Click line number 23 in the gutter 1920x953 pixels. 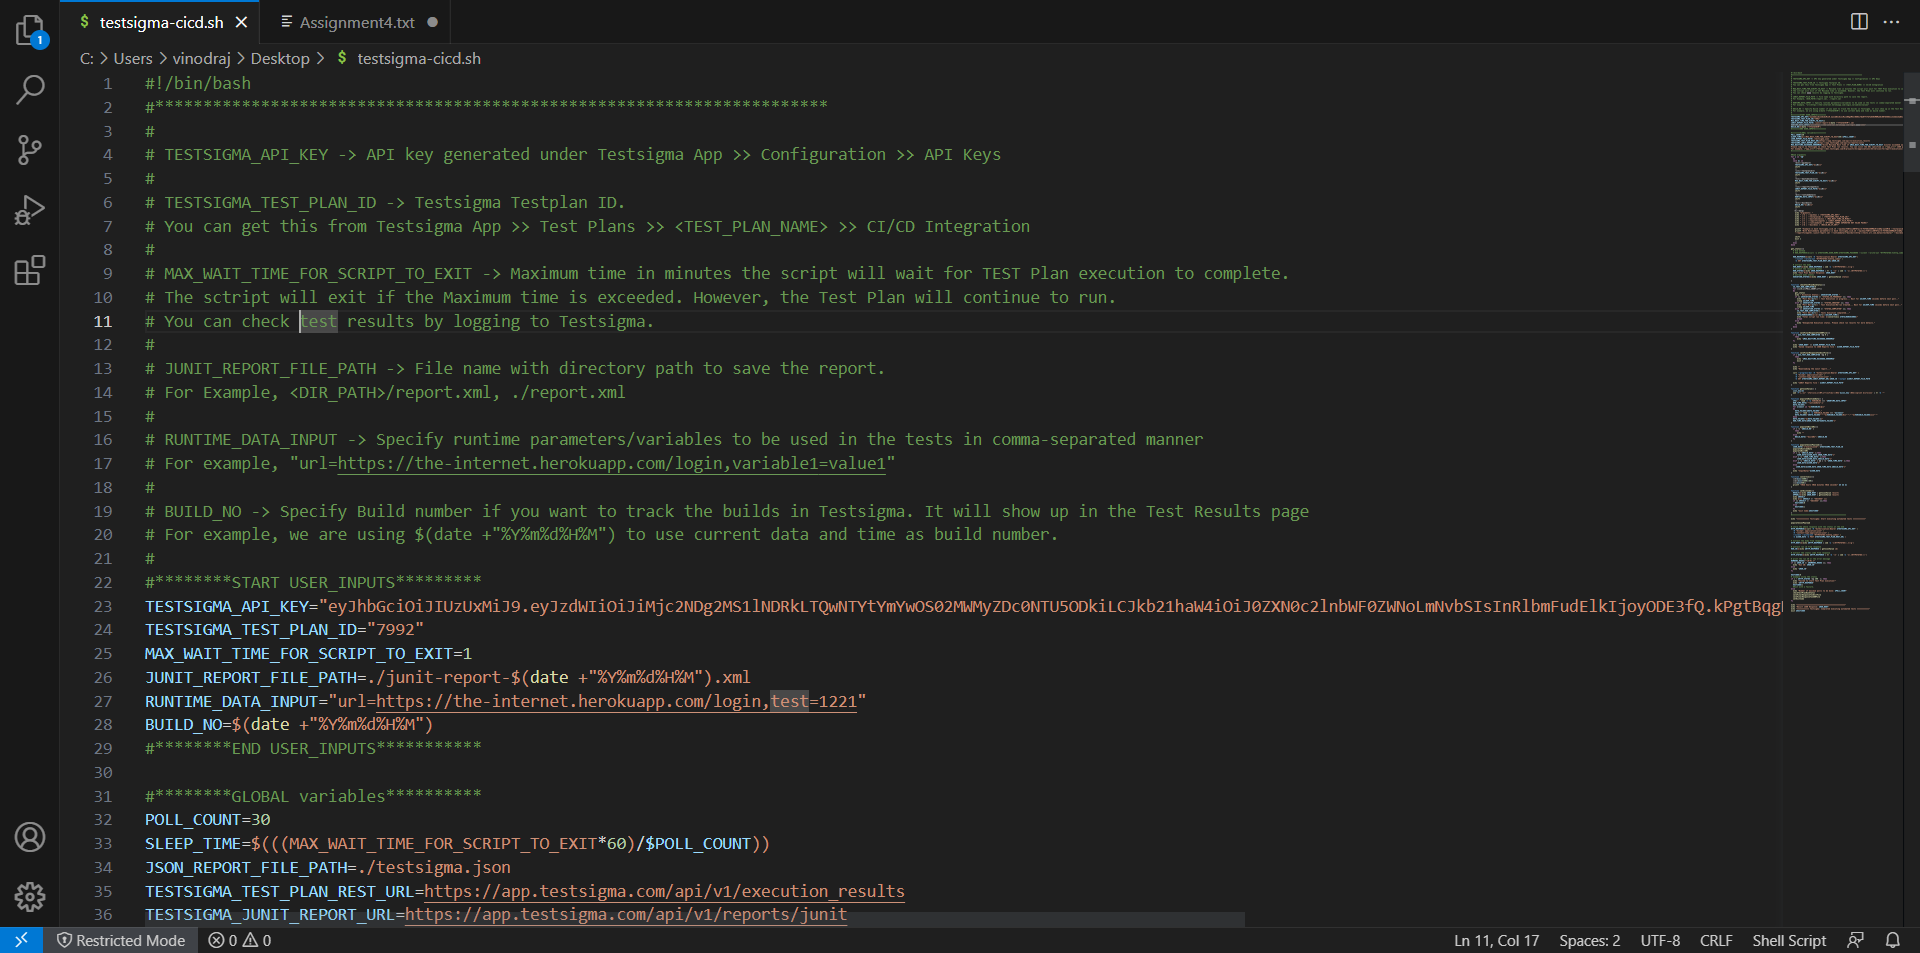(103, 606)
